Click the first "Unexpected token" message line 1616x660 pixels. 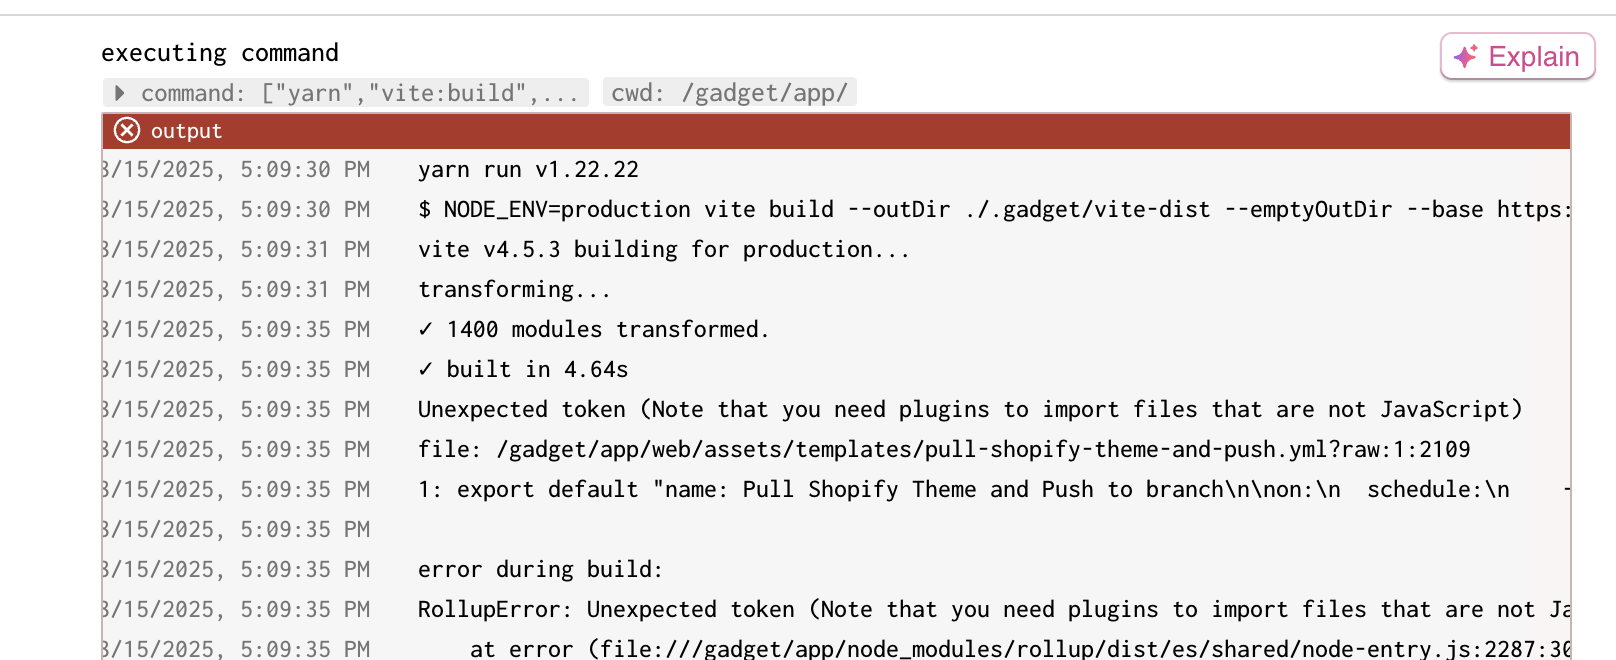point(970,410)
